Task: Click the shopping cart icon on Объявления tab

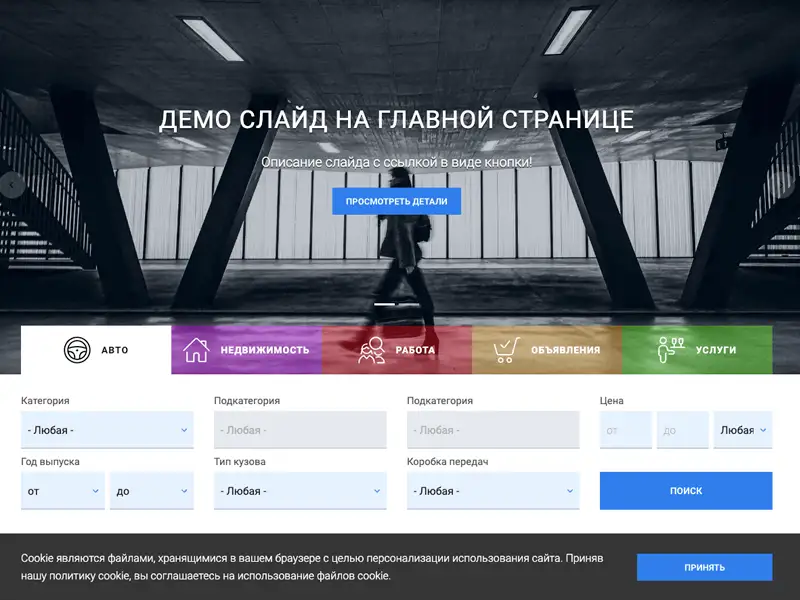Action: click(506, 350)
